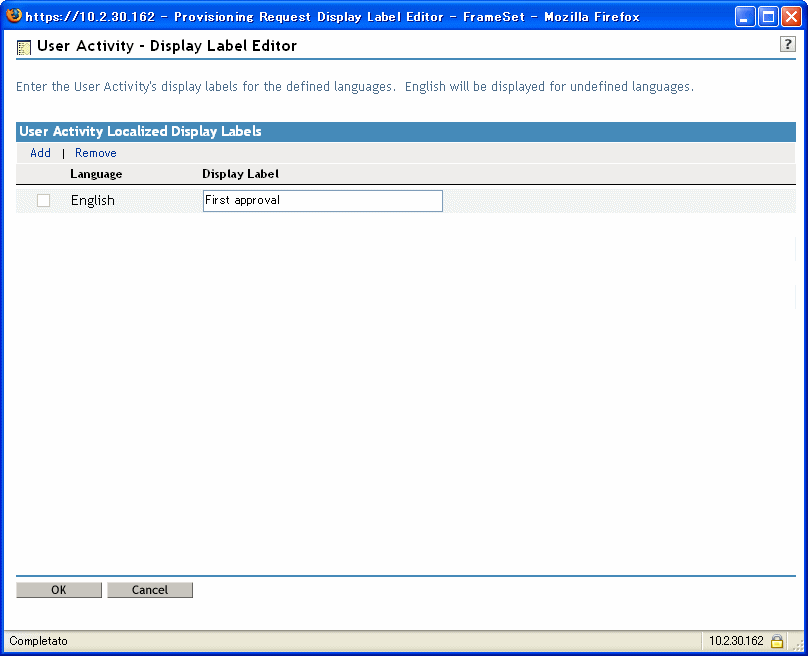
Task: Click the Firefox logo in title bar
Action: click(x=14, y=15)
